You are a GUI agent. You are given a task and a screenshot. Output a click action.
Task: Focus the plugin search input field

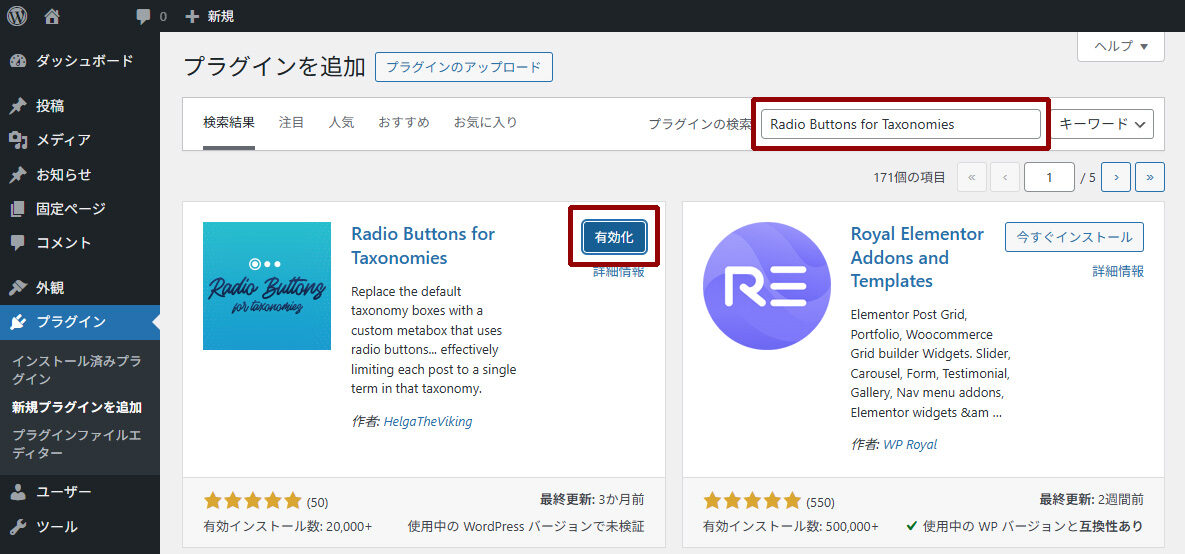pyautogui.click(x=901, y=124)
